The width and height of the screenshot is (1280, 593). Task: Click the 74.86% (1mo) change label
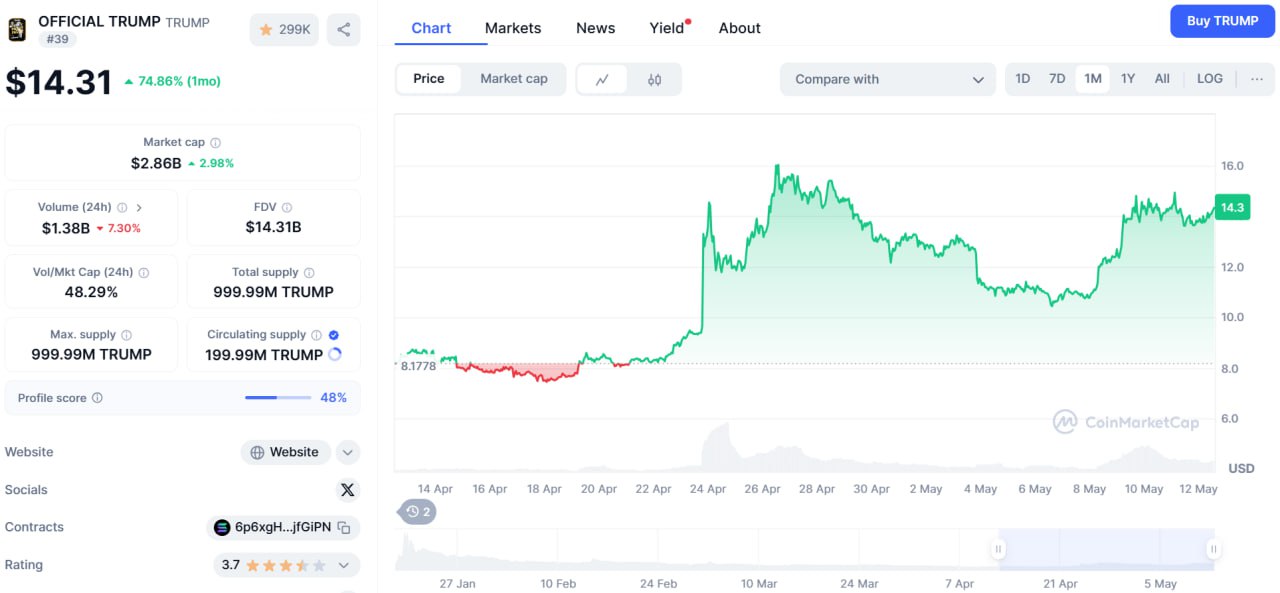[x=172, y=82]
